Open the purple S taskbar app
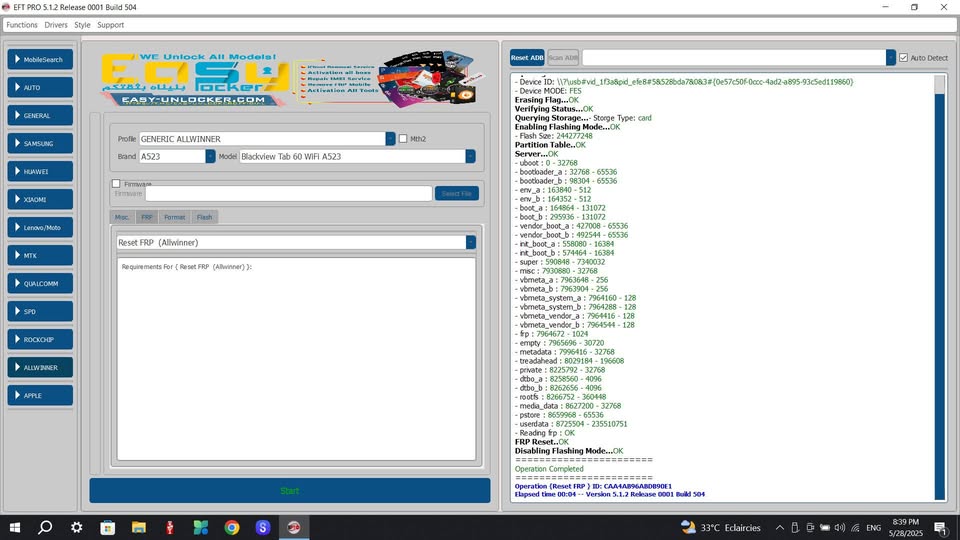 (263, 527)
